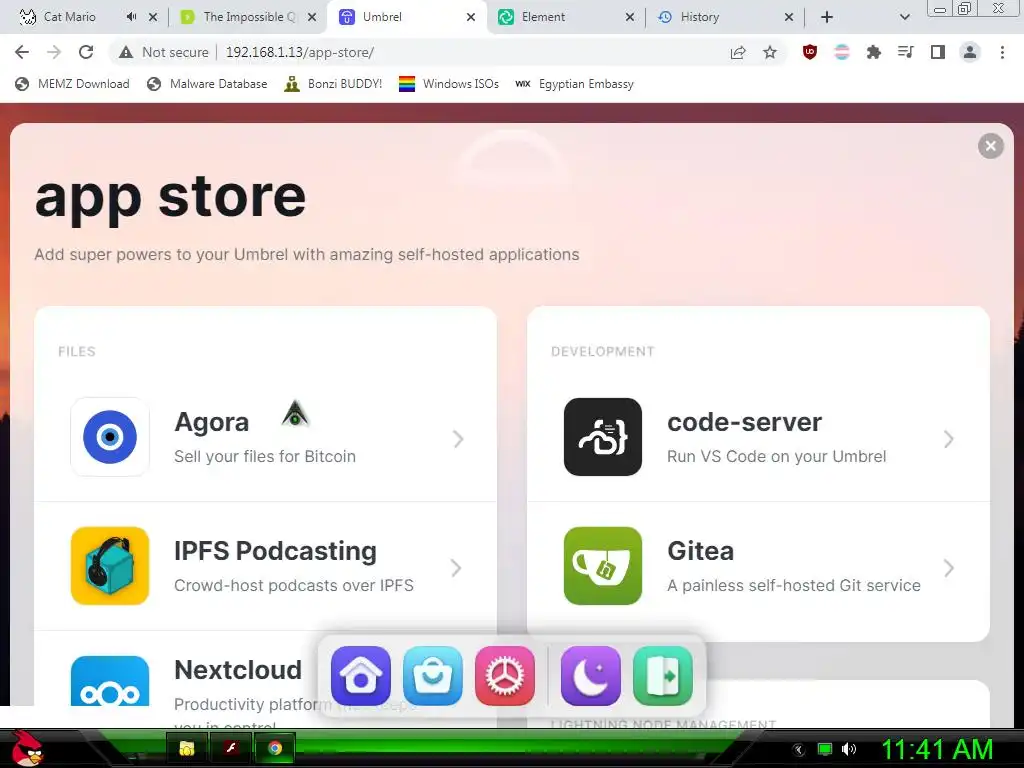This screenshot has height=768, width=1024.
Task: Open the IPFS Podcasting app icon
Action: pyautogui.click(x=110, y=566)
